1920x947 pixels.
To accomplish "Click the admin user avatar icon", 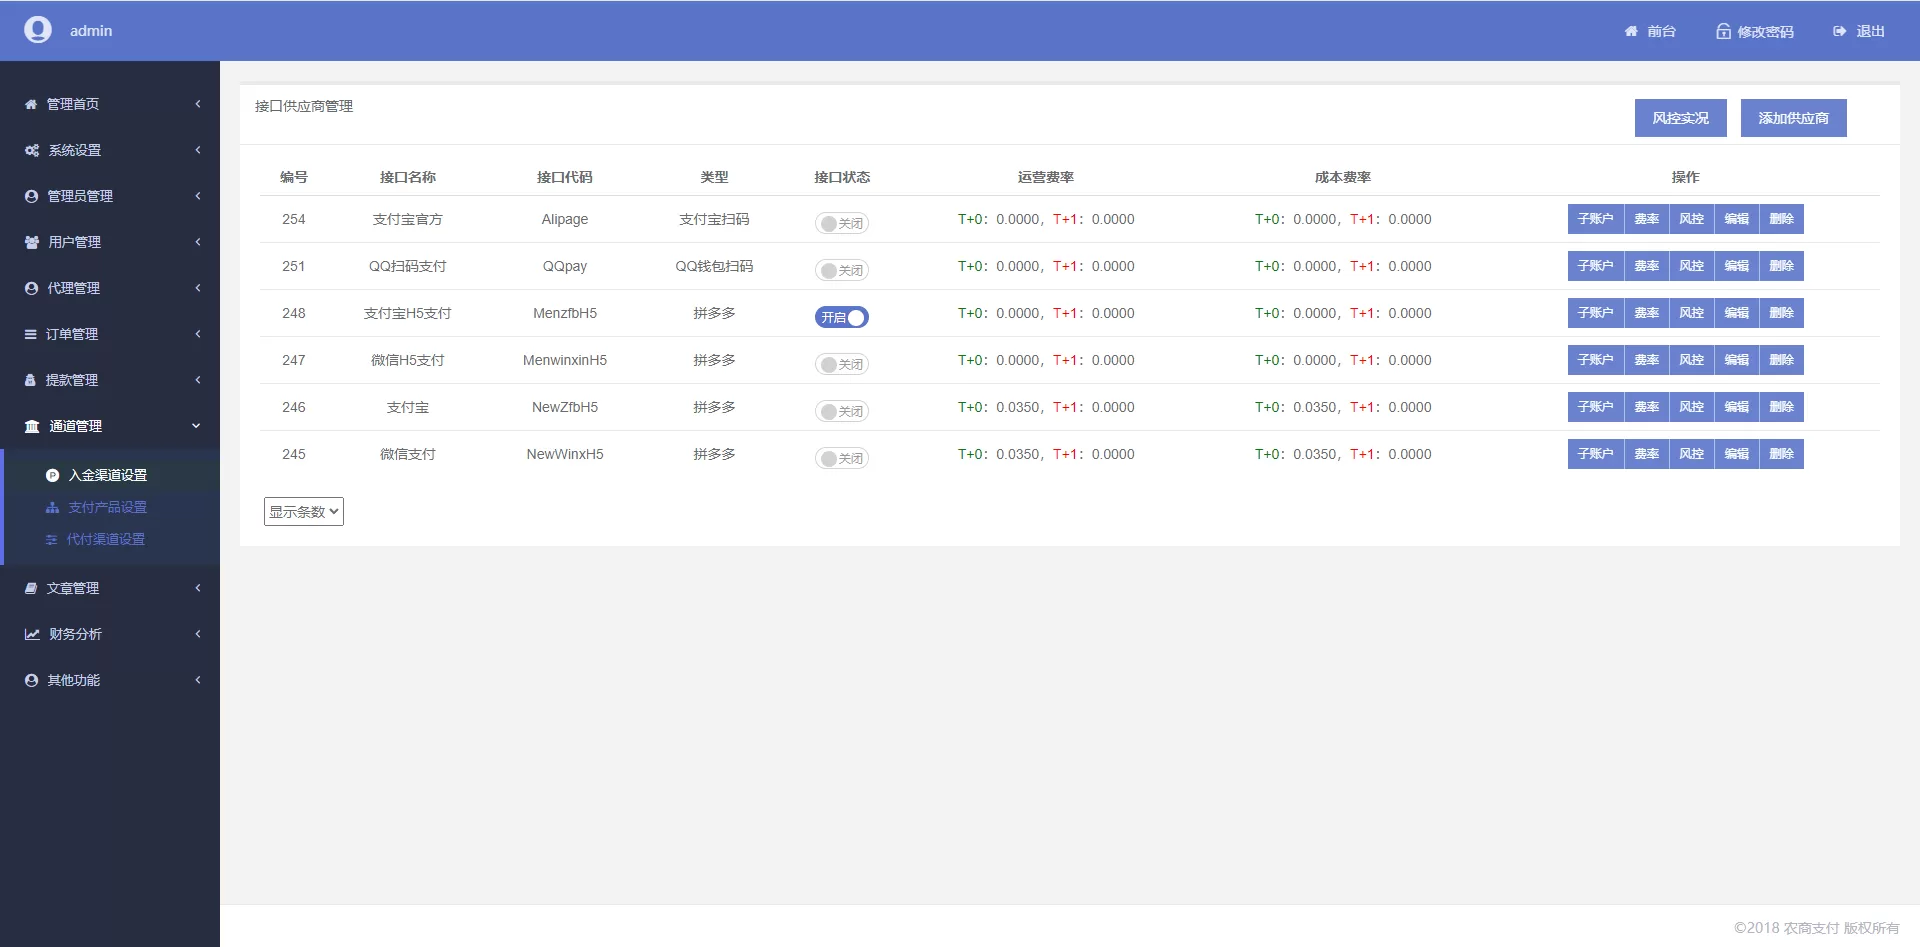I will coord(38,30).
